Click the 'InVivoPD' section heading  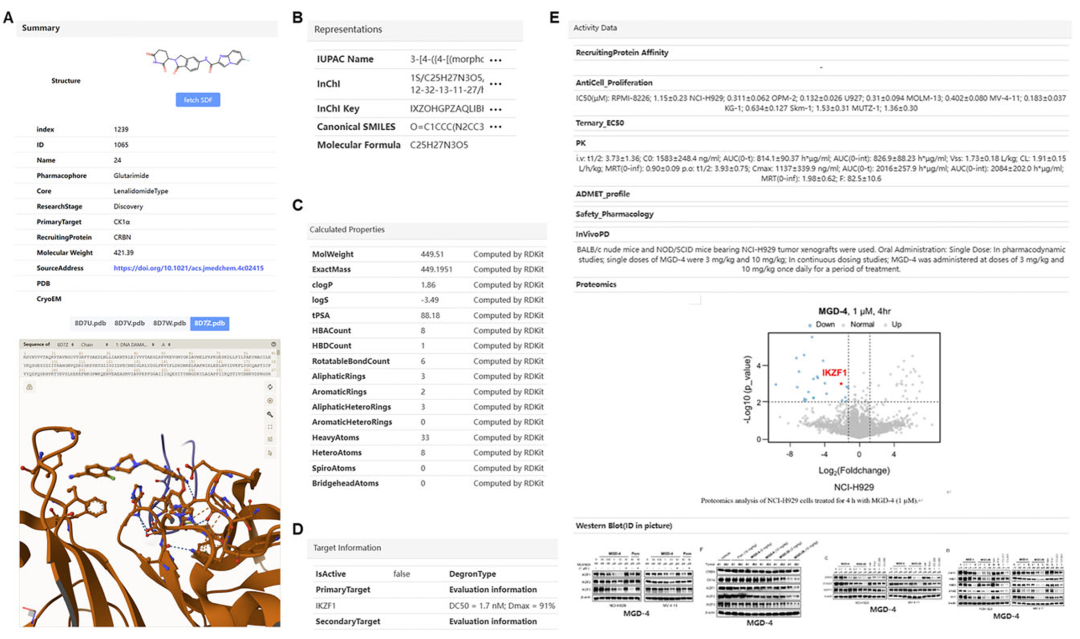592,234
